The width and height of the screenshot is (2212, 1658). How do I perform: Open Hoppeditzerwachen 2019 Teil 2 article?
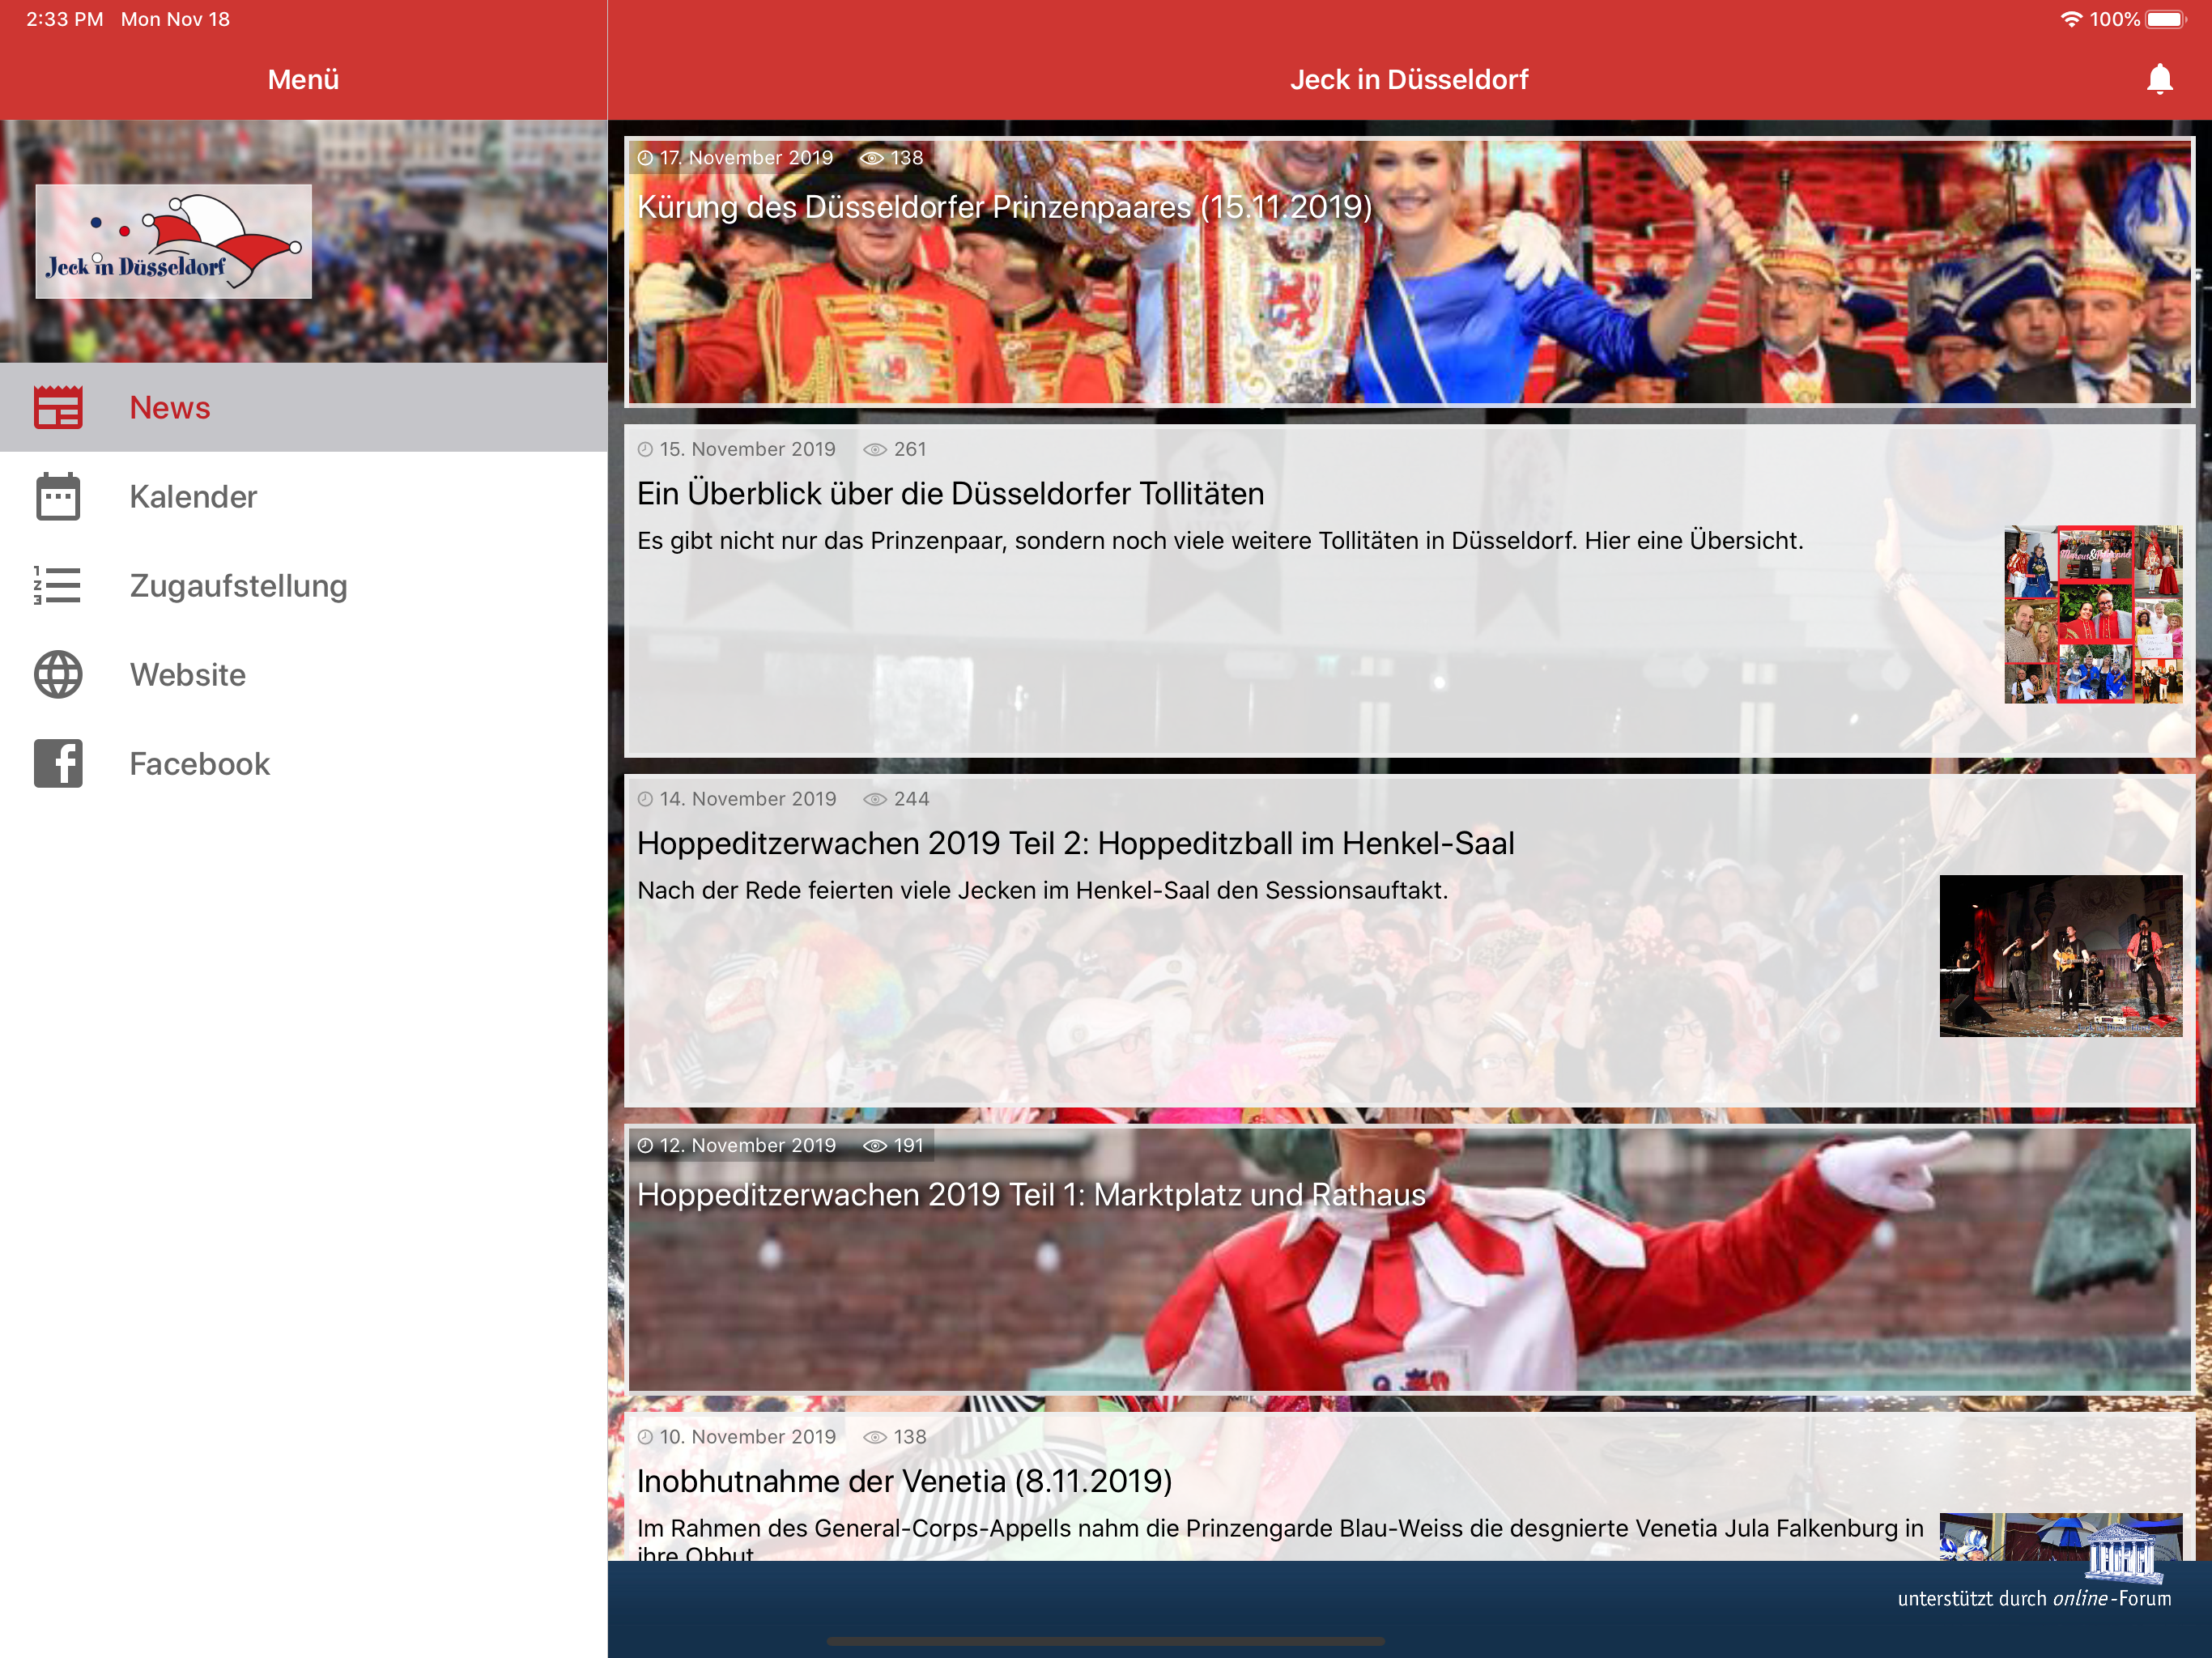click(x=1409, y=940)
